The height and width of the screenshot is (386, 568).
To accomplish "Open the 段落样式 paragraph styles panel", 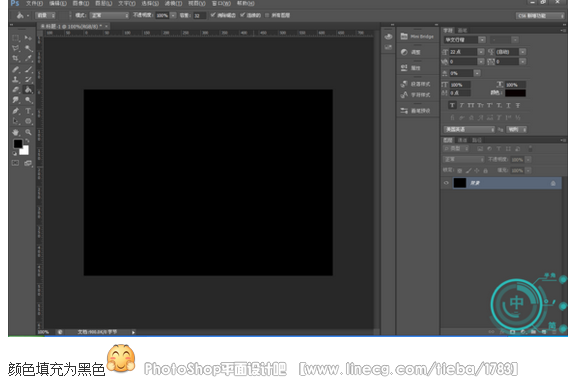I will (x=415, y=84).
